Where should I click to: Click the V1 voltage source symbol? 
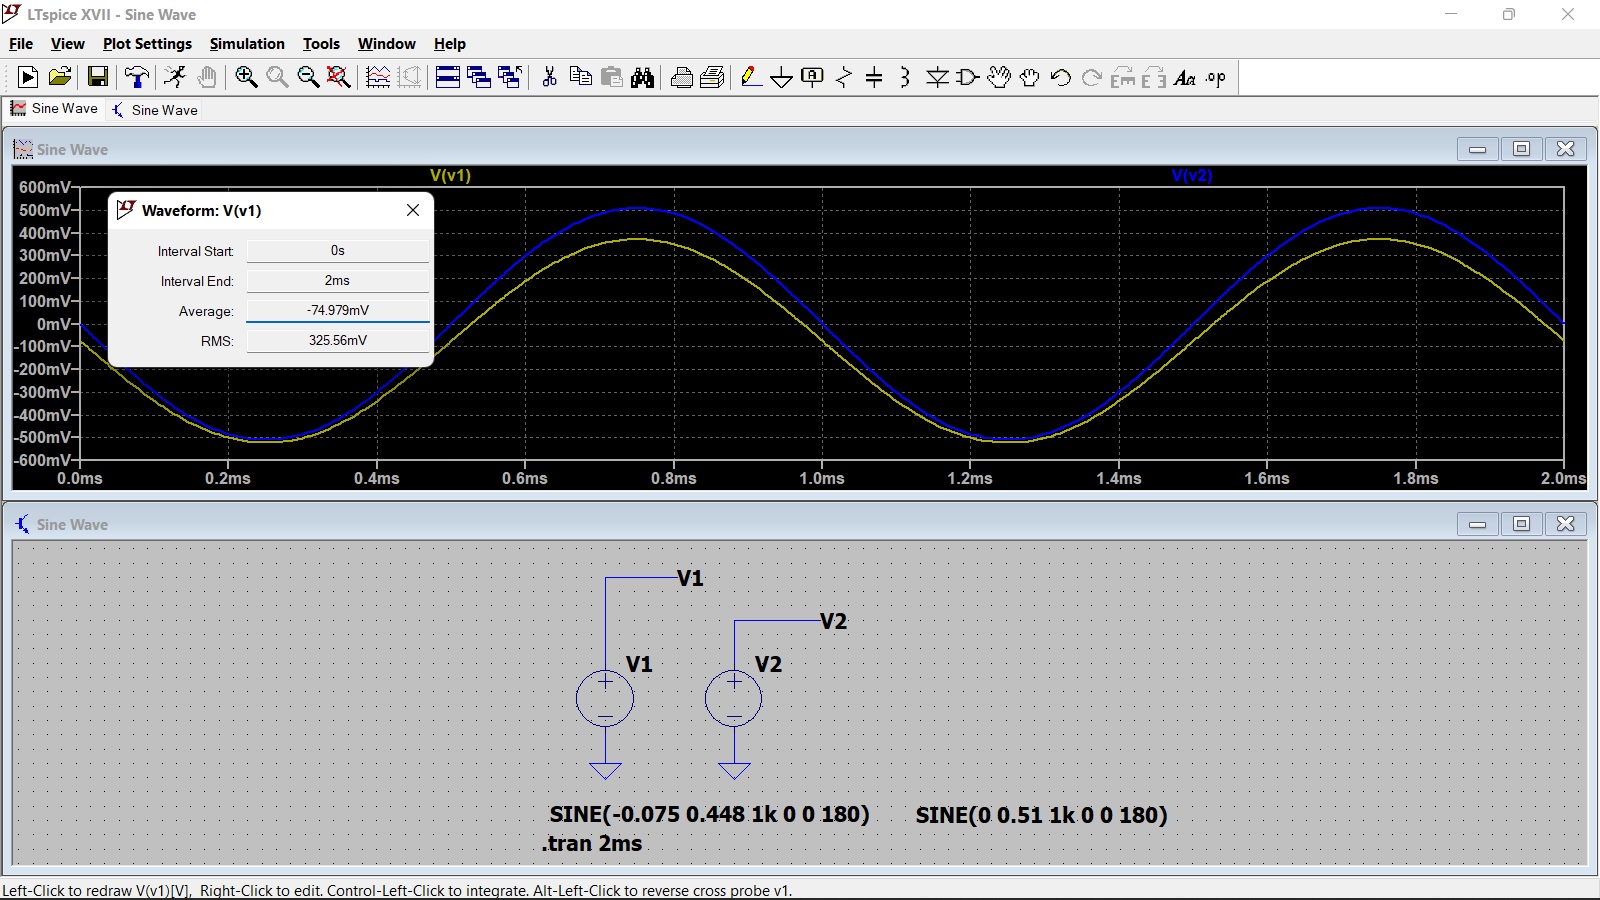coord(605,698)
